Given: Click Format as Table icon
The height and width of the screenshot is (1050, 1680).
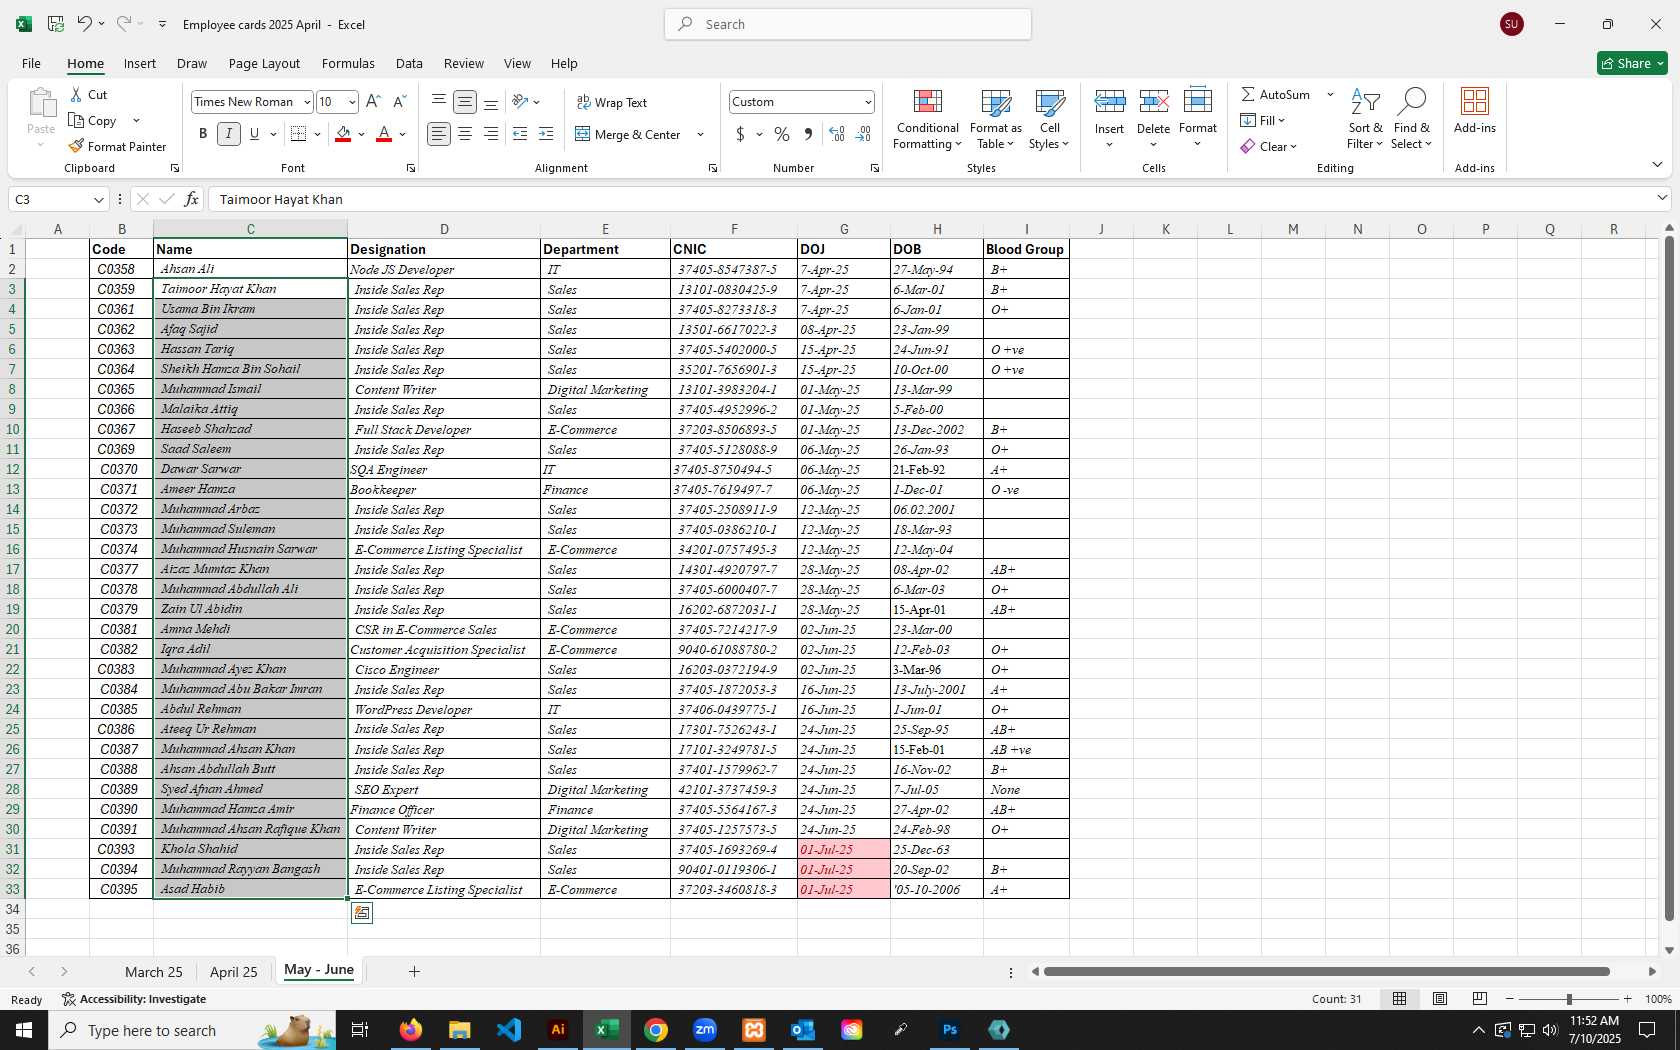Looking at the screenshot, I should pos(996,119).
